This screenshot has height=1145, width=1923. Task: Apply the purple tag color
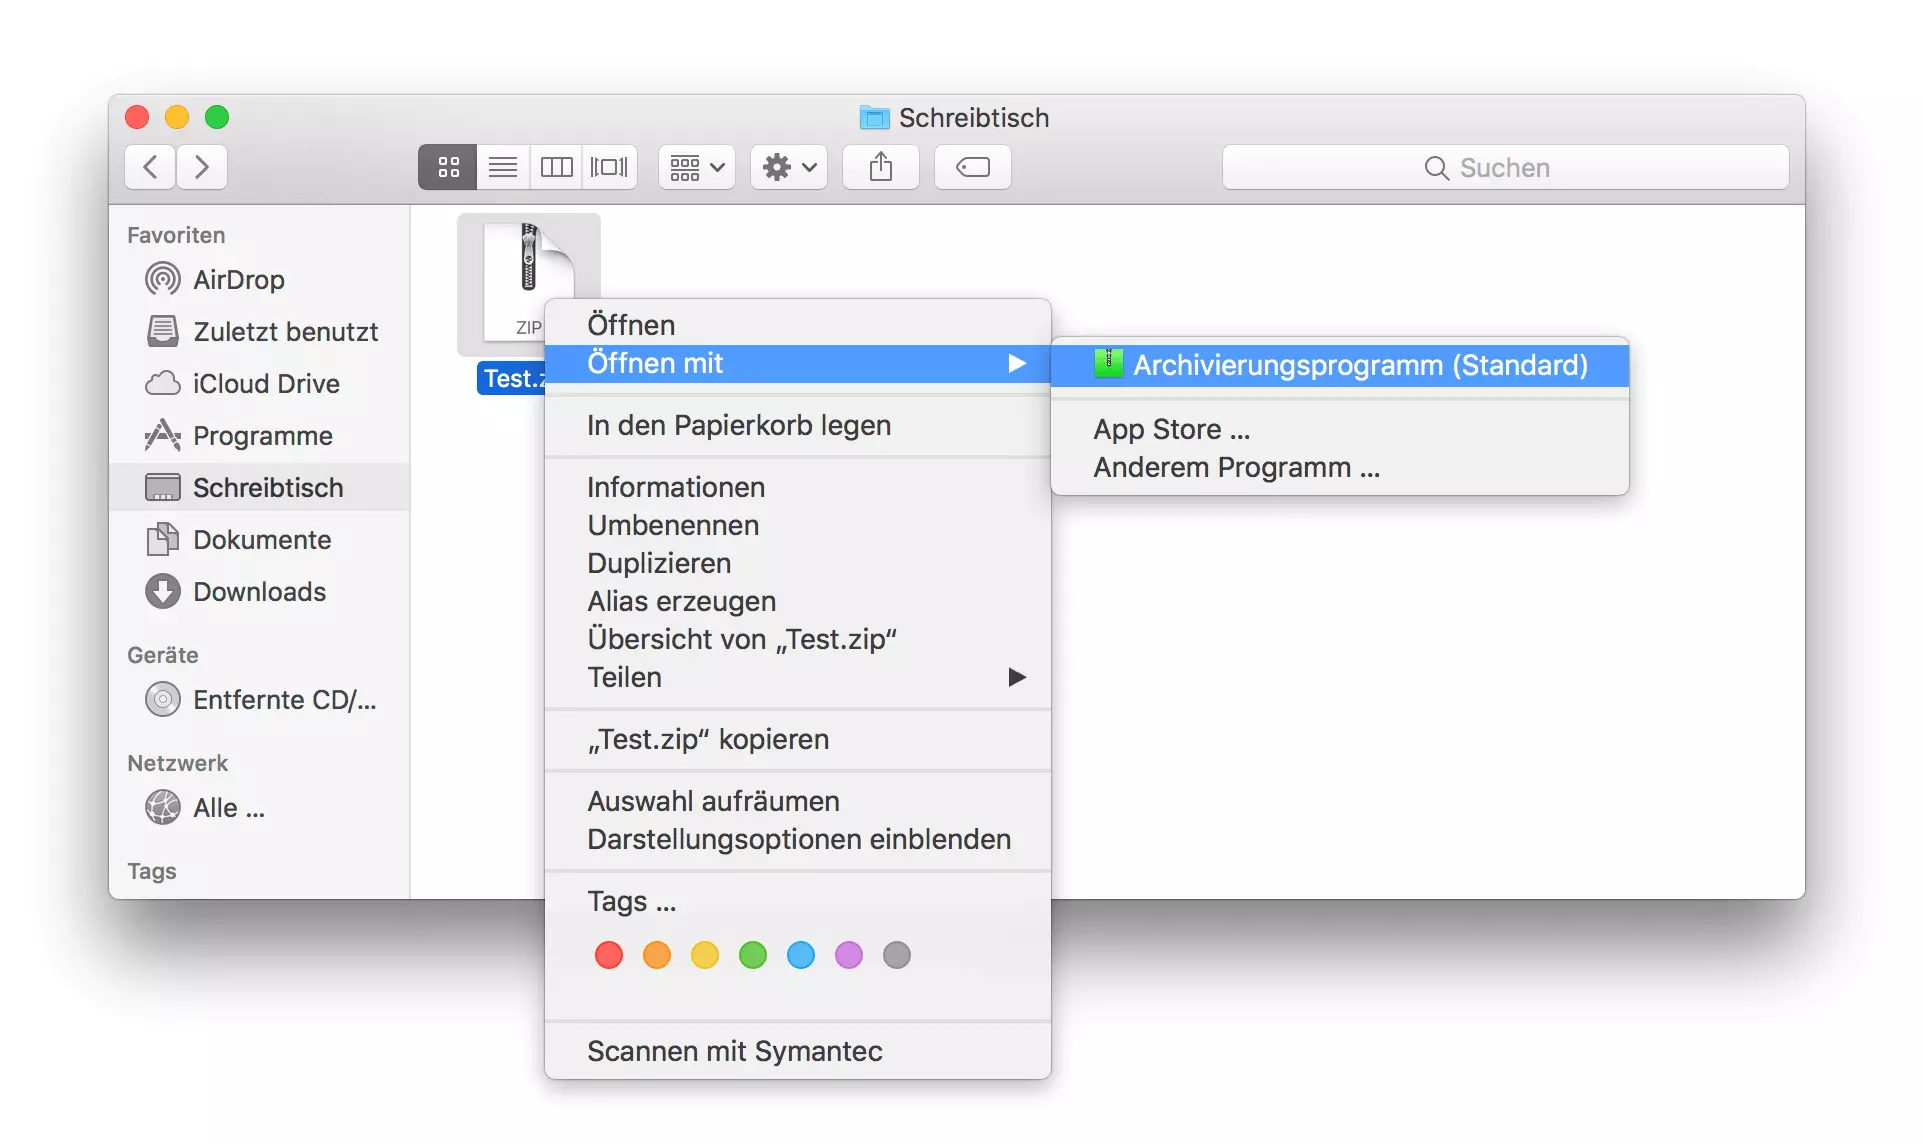coord(849,955)
